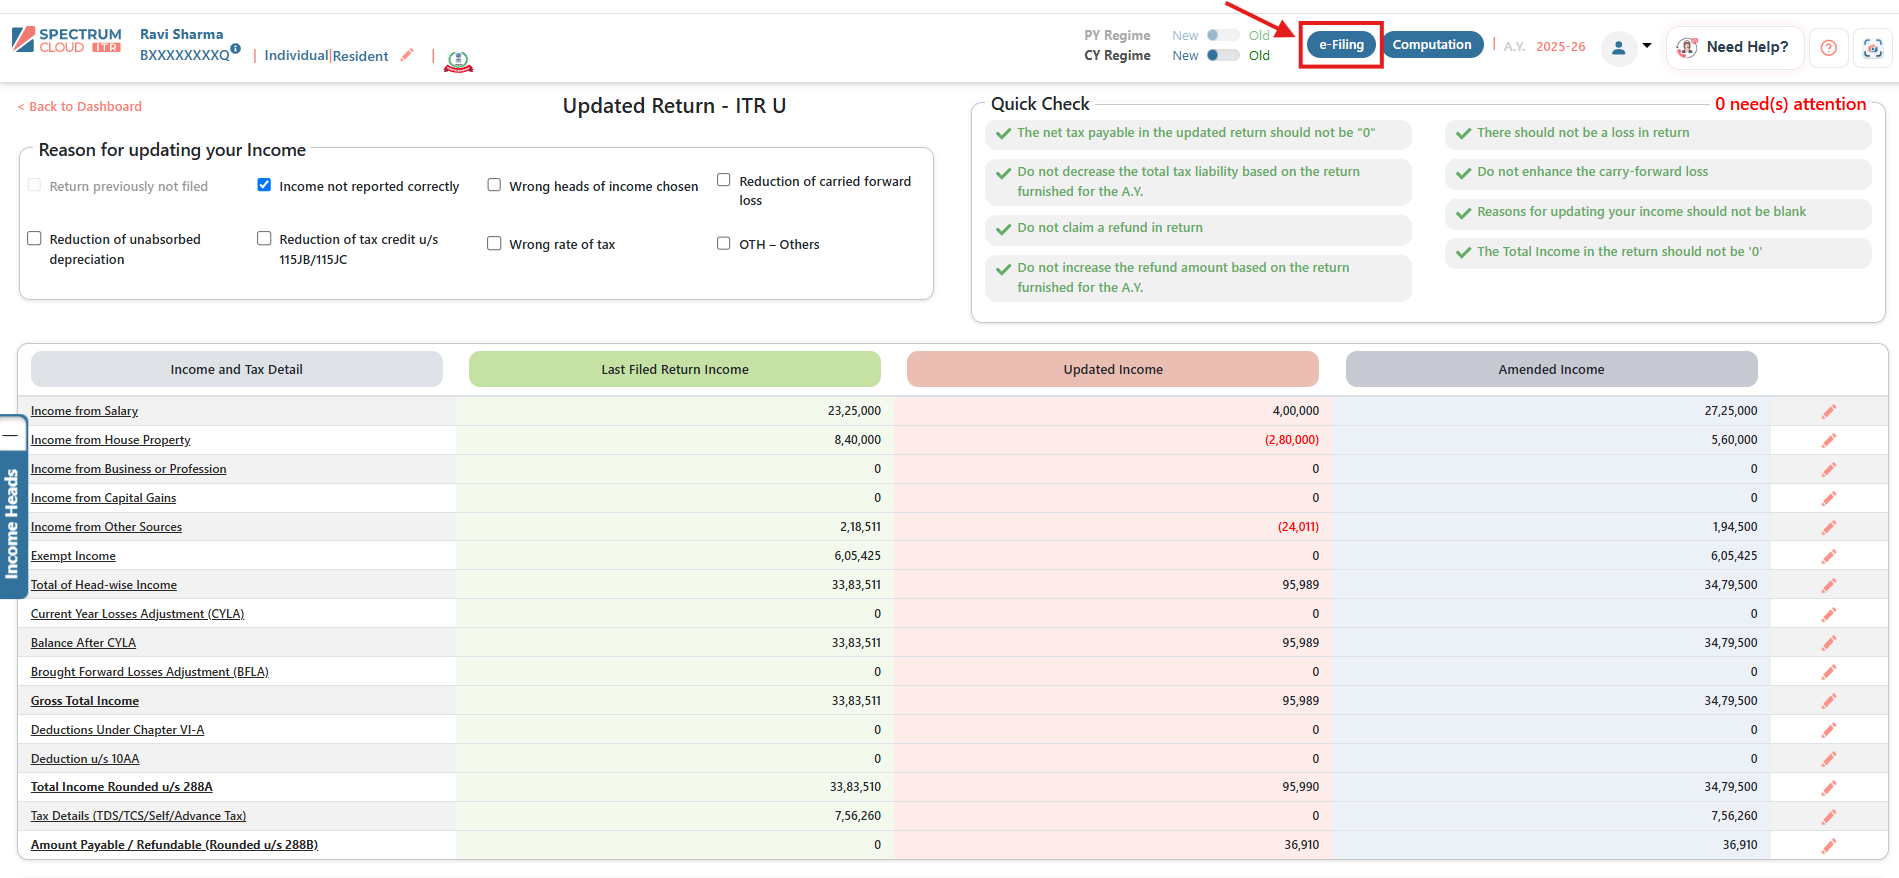Edit Business or Profession row pencil
Screen dimensions: 1899x878
(x=1828, y=470)
